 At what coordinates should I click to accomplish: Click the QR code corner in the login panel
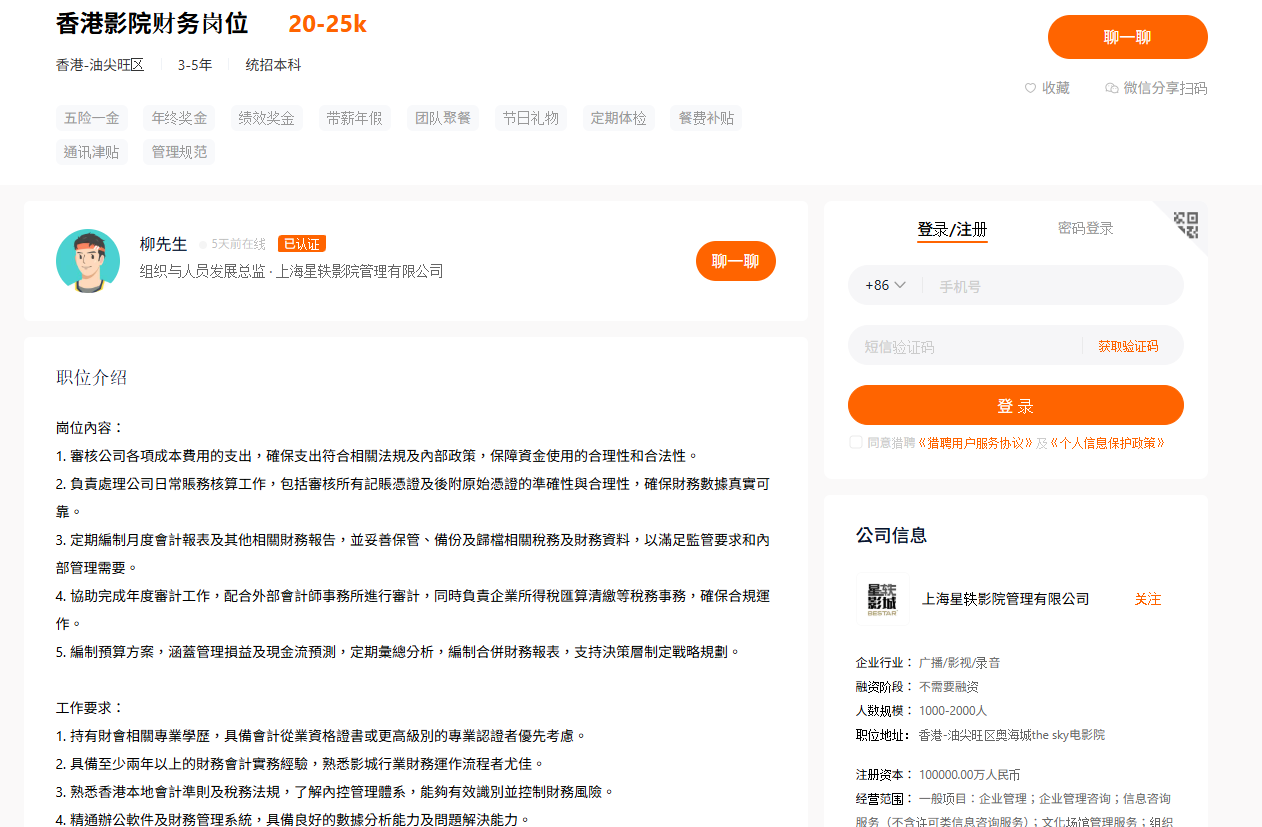click(x=1186, y=226)
